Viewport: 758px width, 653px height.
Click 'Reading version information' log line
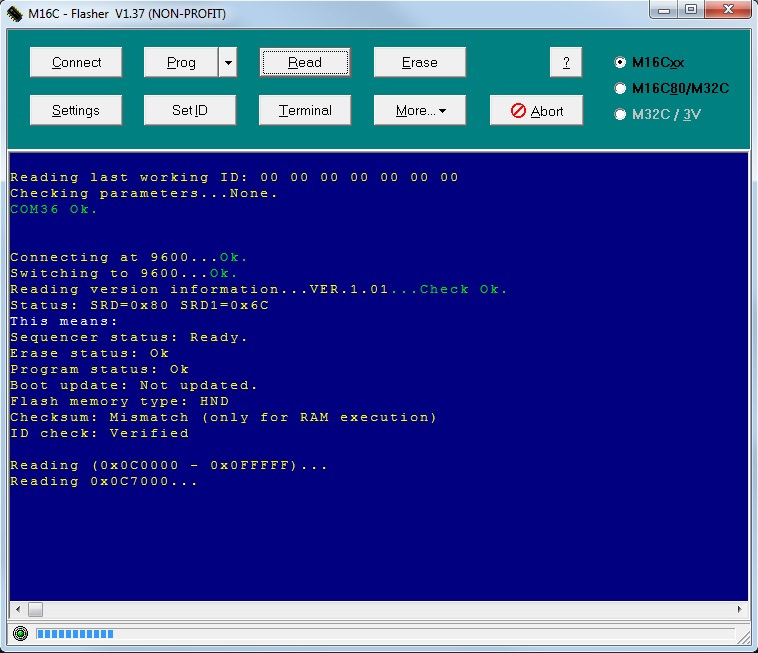pyautogui.click(x=259, y=290)
